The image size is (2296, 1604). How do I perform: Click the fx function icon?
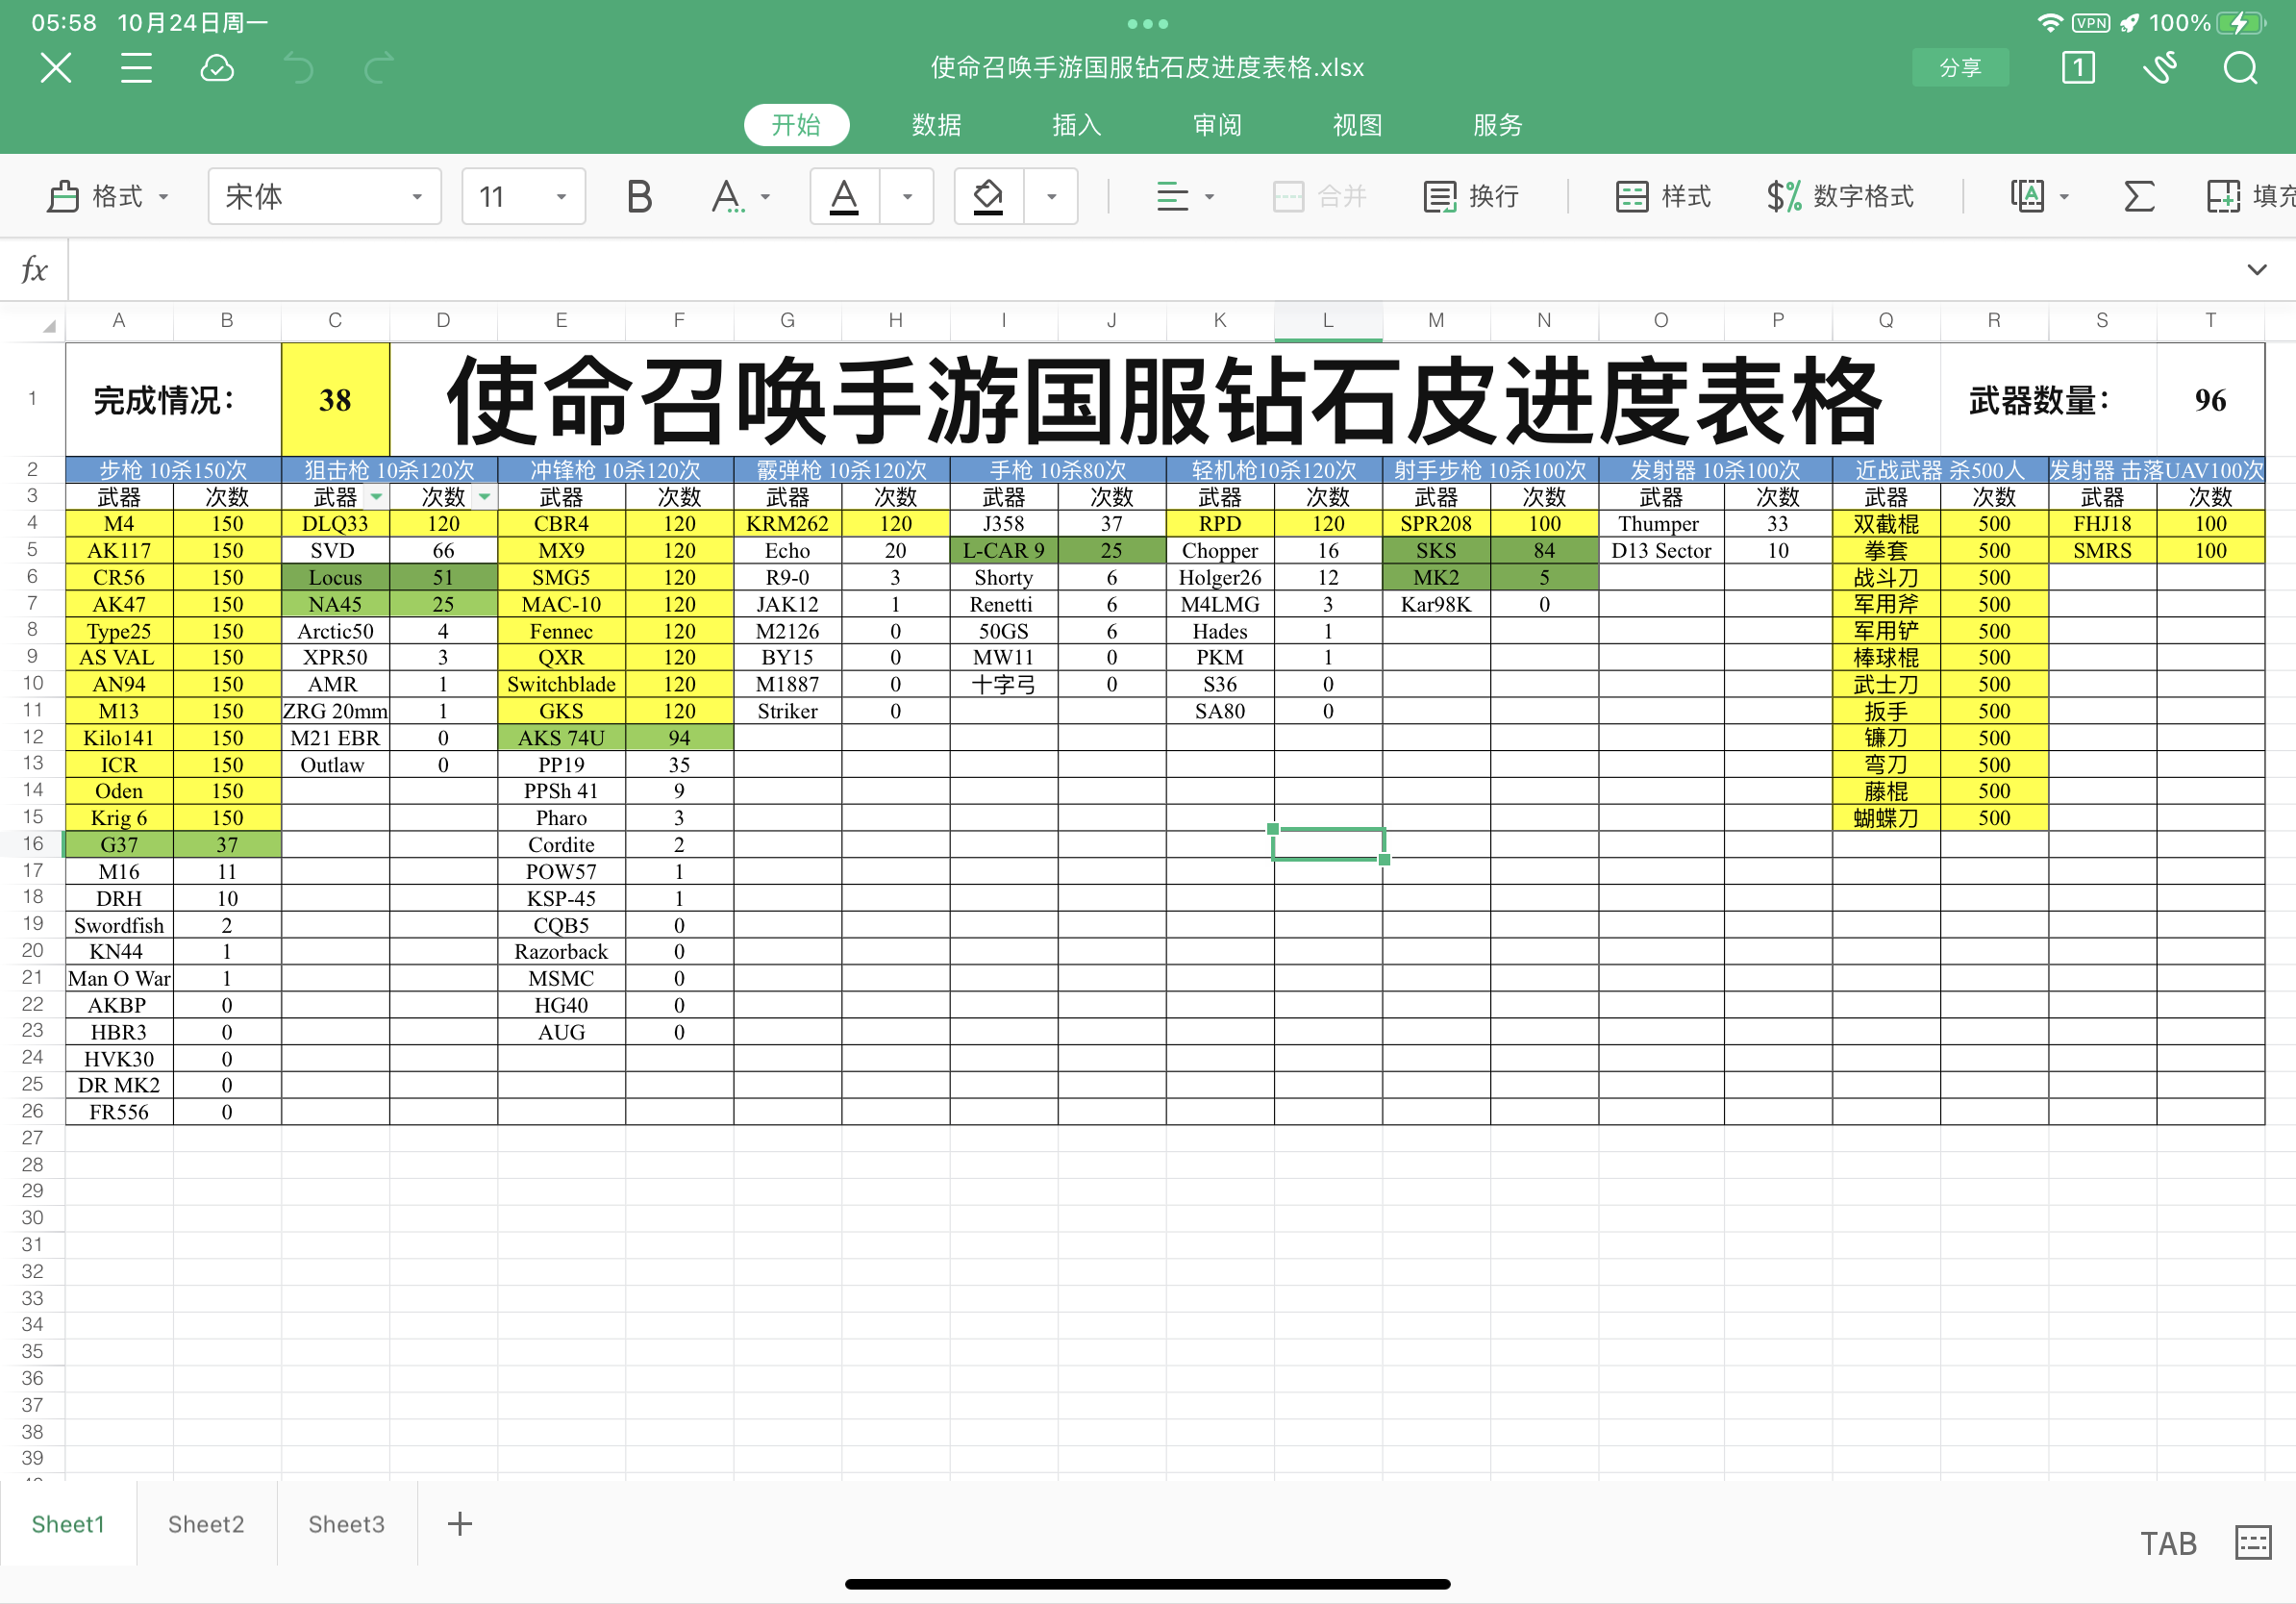[34, 269]
